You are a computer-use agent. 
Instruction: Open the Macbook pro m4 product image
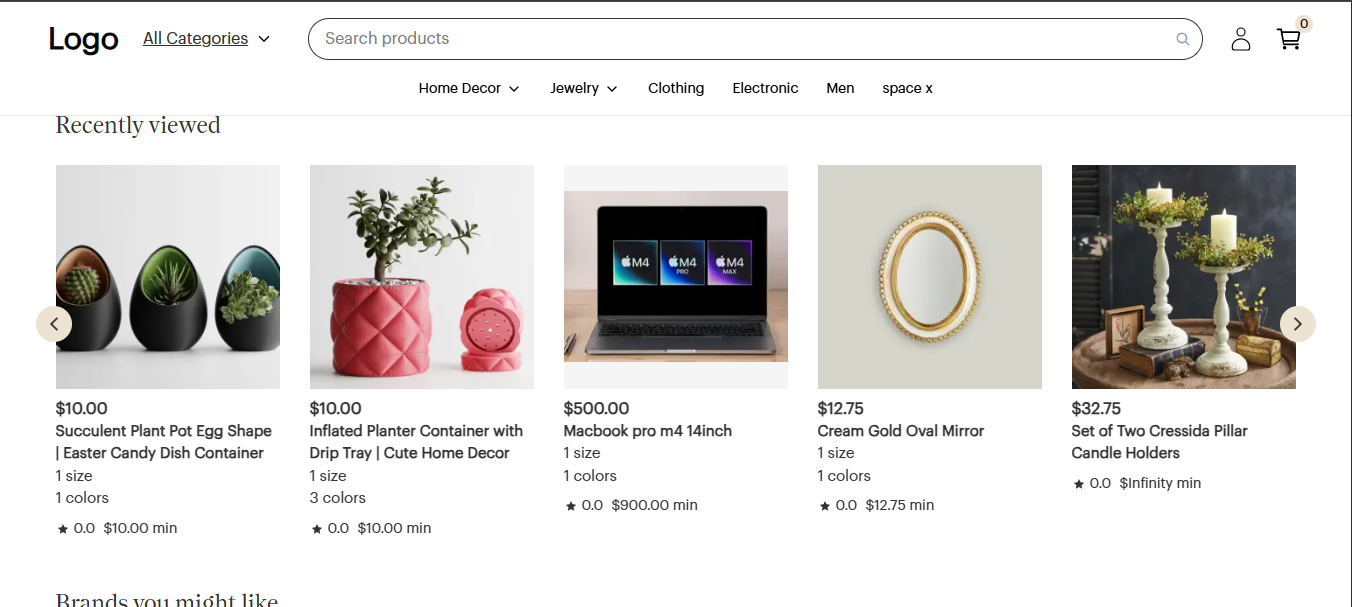676,277
